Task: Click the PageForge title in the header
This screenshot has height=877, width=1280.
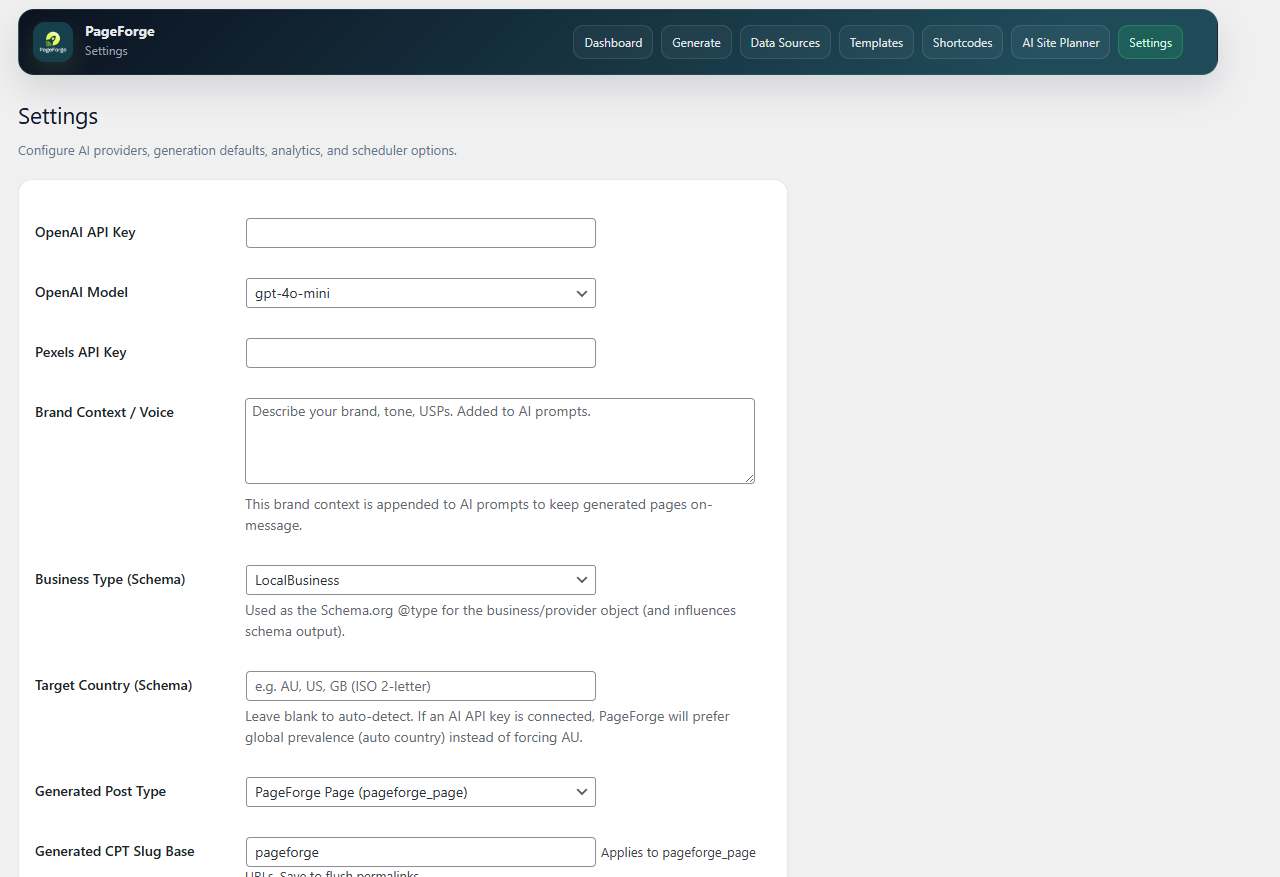Action: click(120, 31)
